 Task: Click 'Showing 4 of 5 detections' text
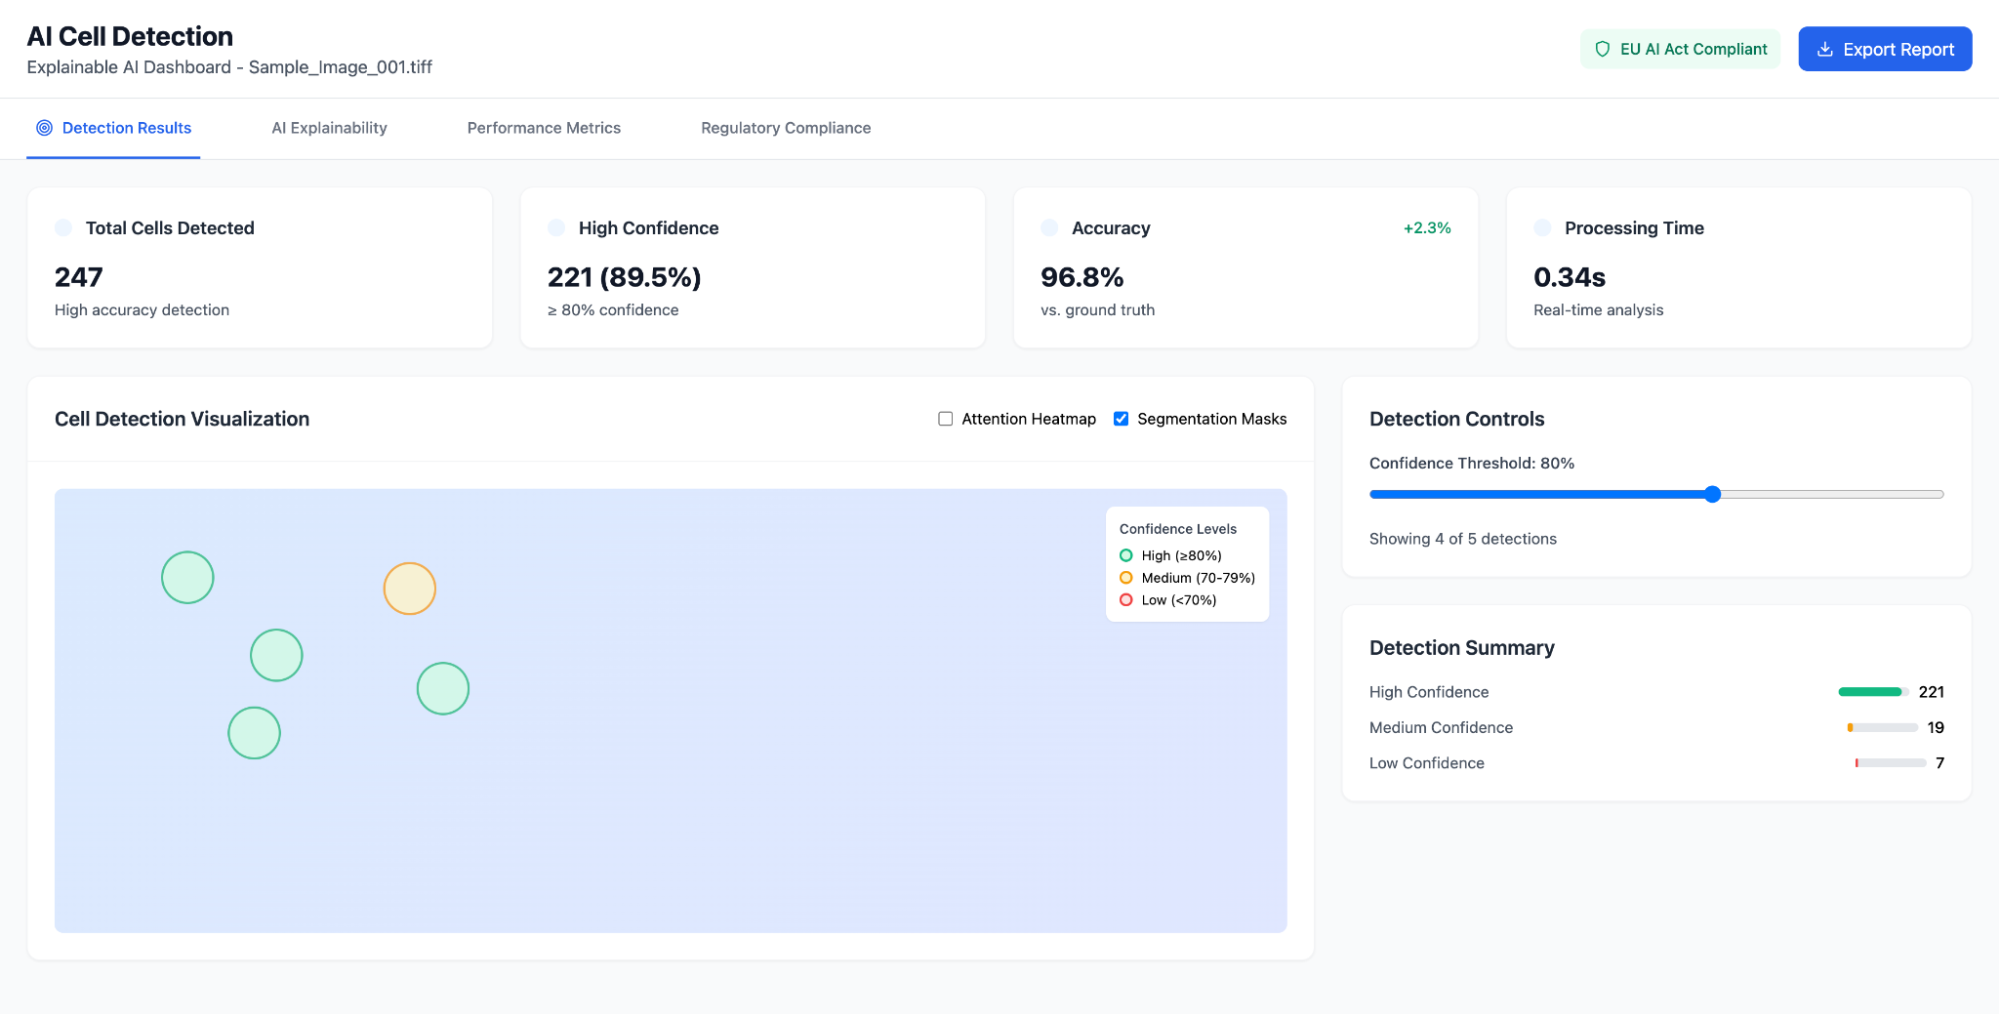point(1462,539)
